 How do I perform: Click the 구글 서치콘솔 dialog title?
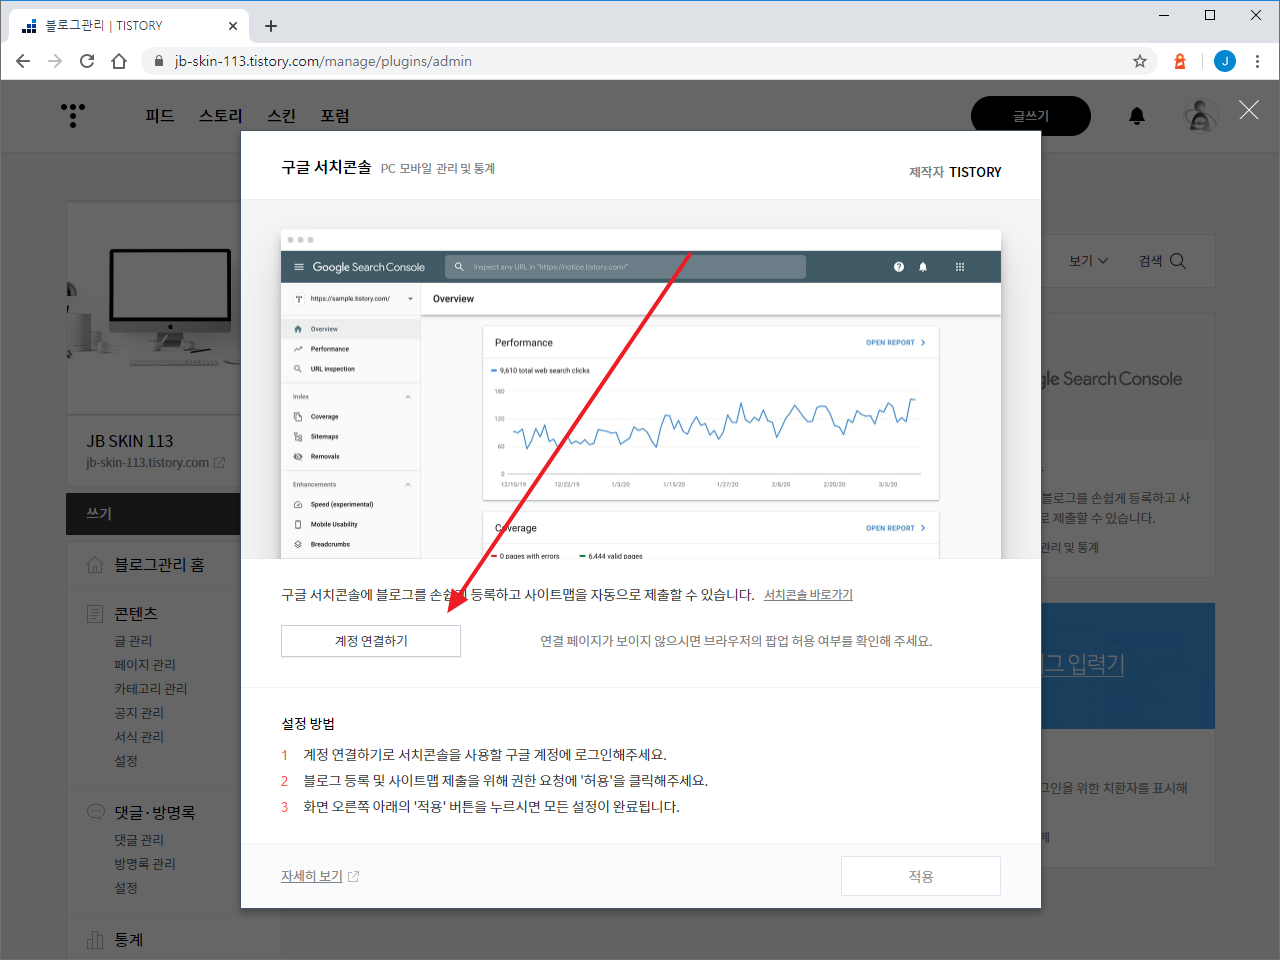point(326,167)
